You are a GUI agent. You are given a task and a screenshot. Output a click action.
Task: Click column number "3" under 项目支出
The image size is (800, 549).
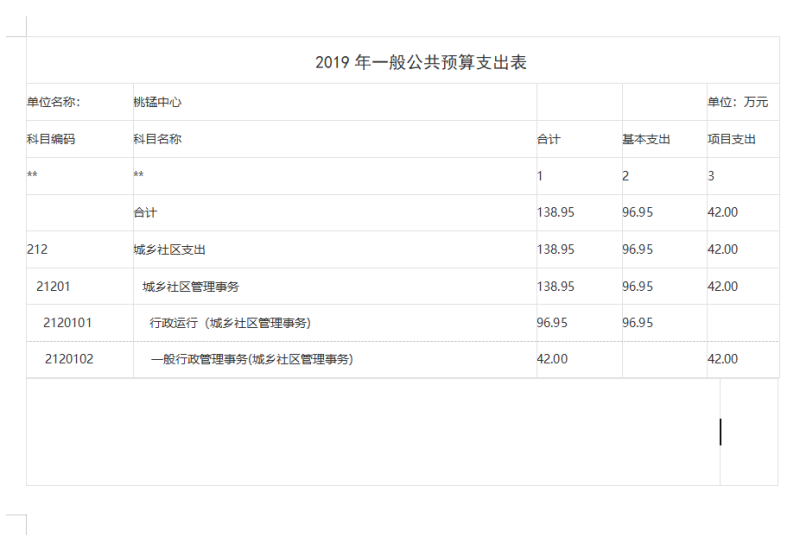point(711,176)
